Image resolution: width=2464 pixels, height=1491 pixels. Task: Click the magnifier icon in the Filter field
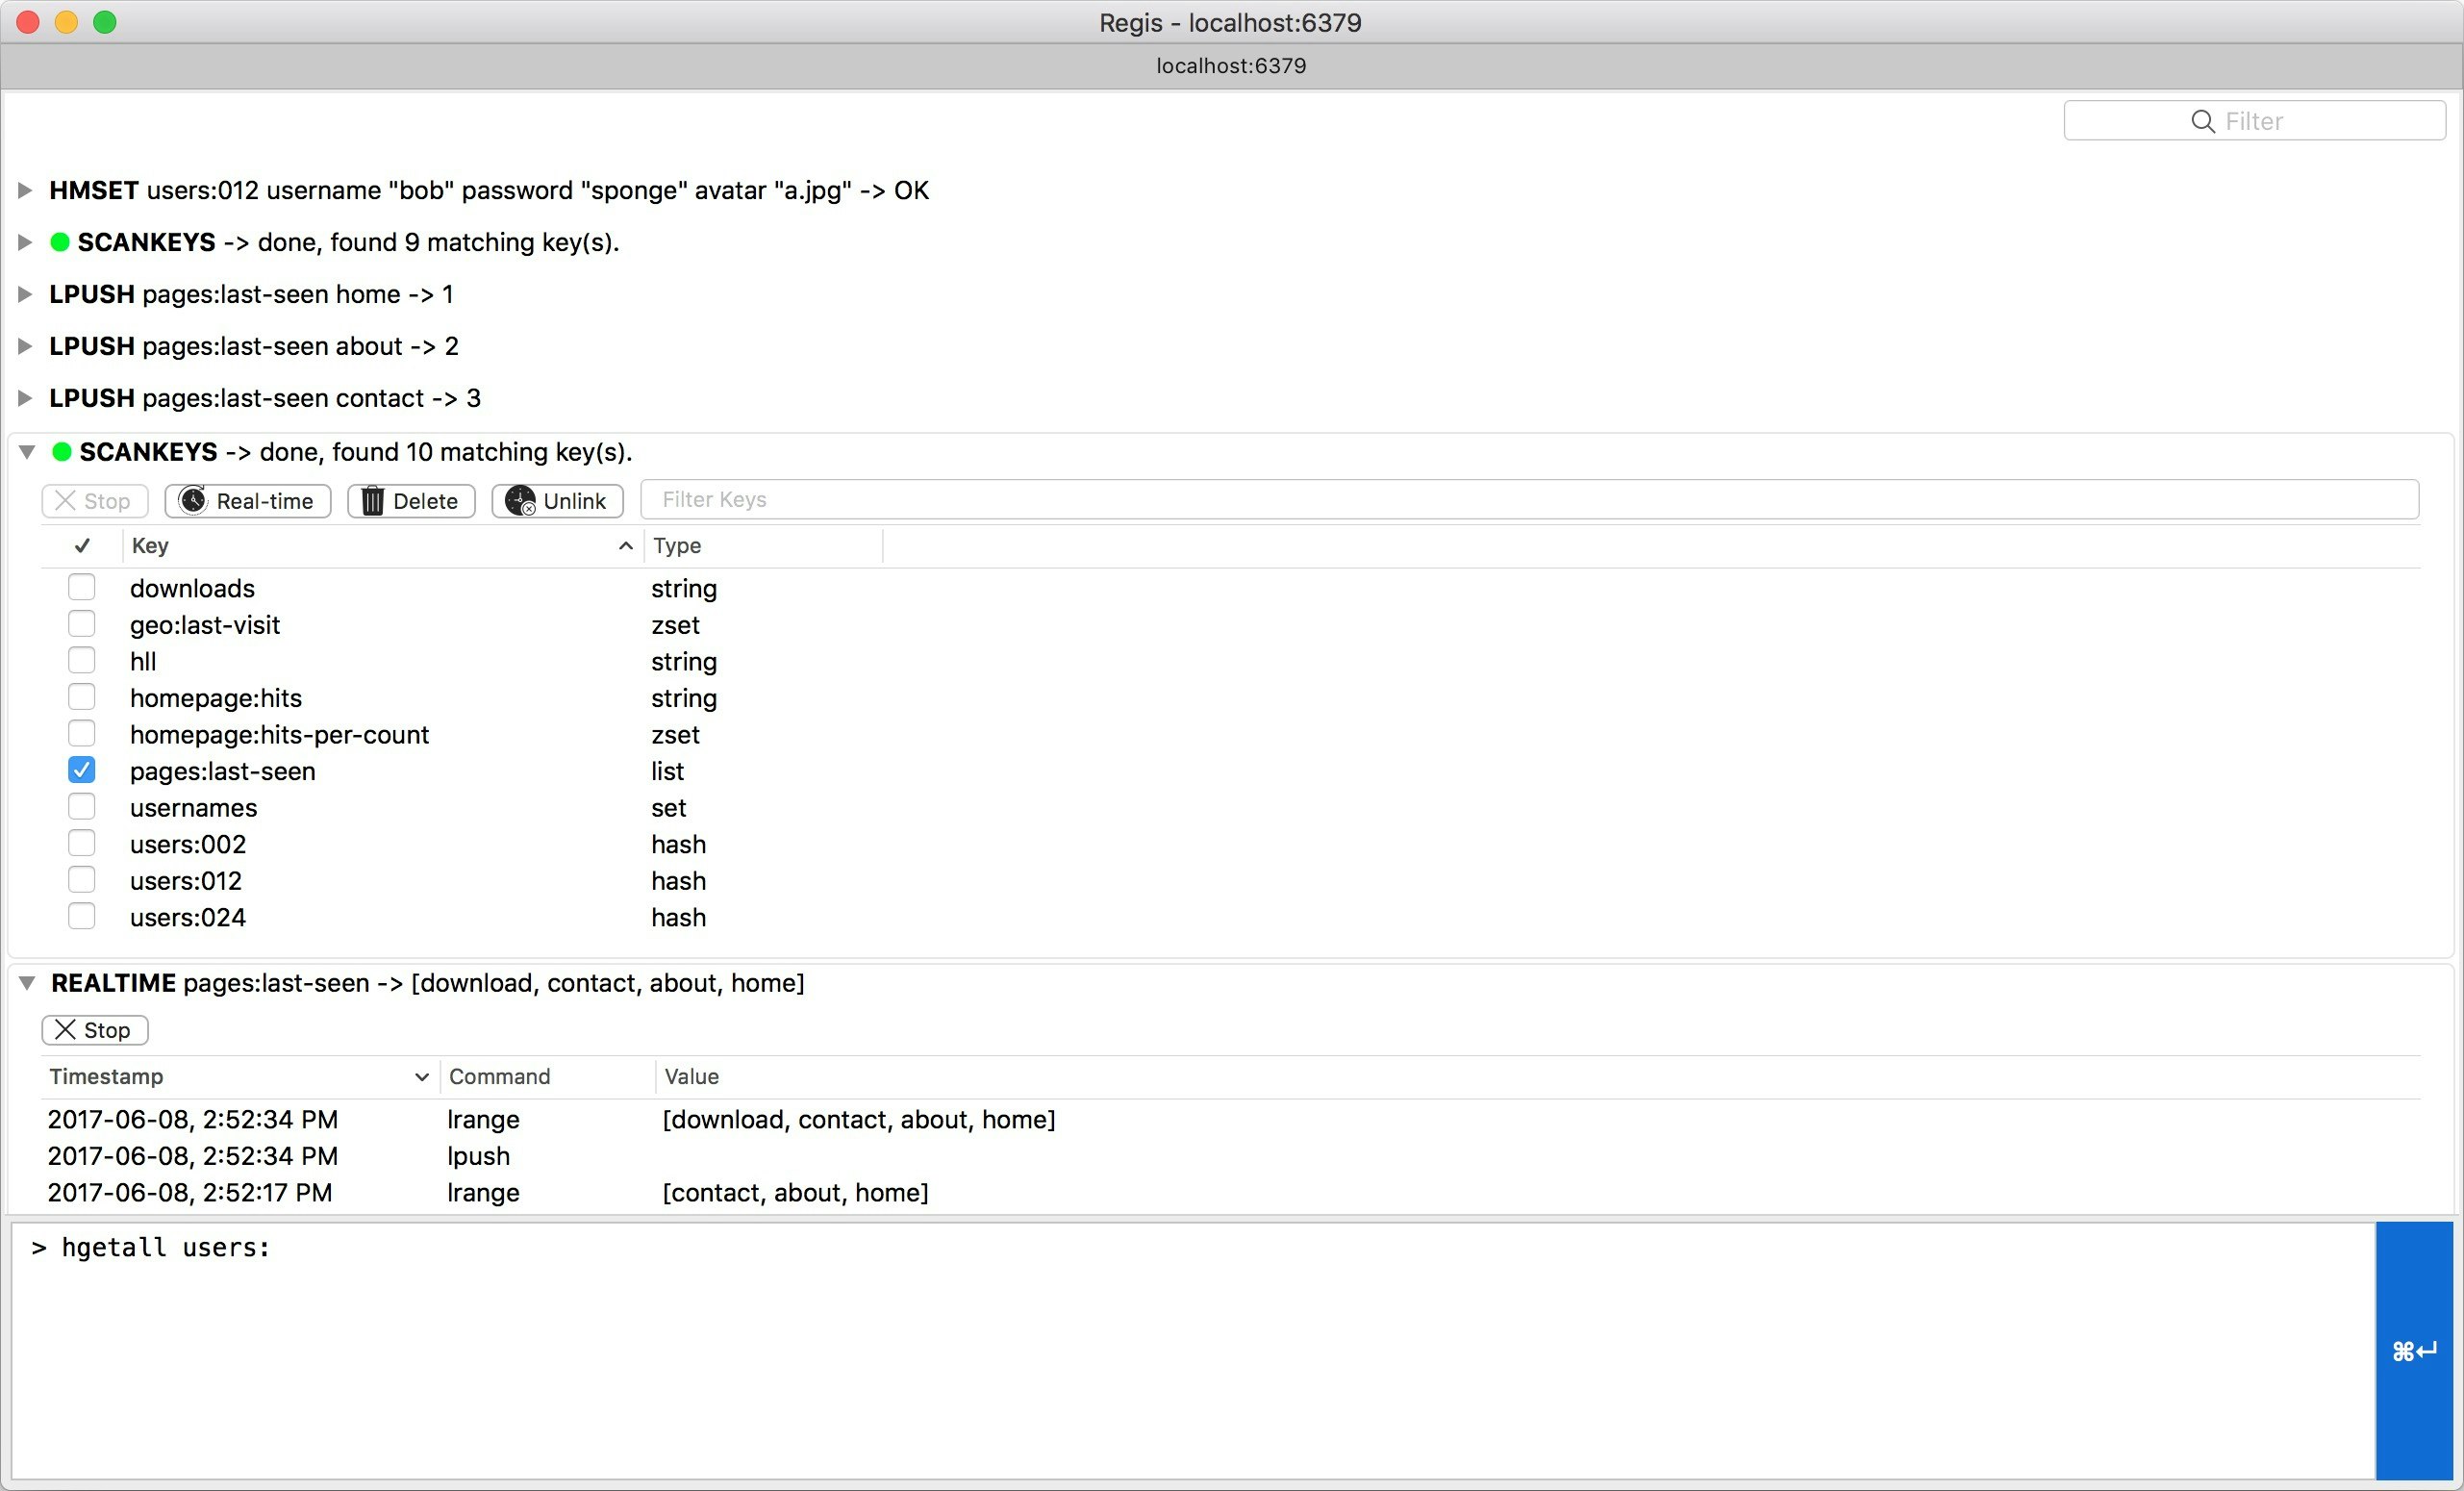point(2202,121)
